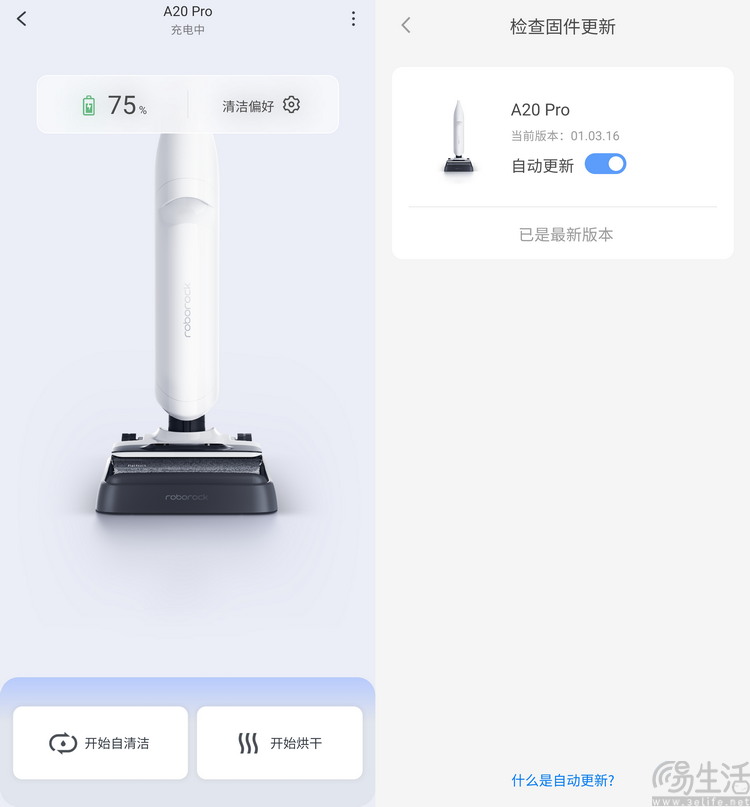Tap the 当前版本: 01.03.16 text
The width and height of the screenshot is (750, 807).
[x=565, y=136]
